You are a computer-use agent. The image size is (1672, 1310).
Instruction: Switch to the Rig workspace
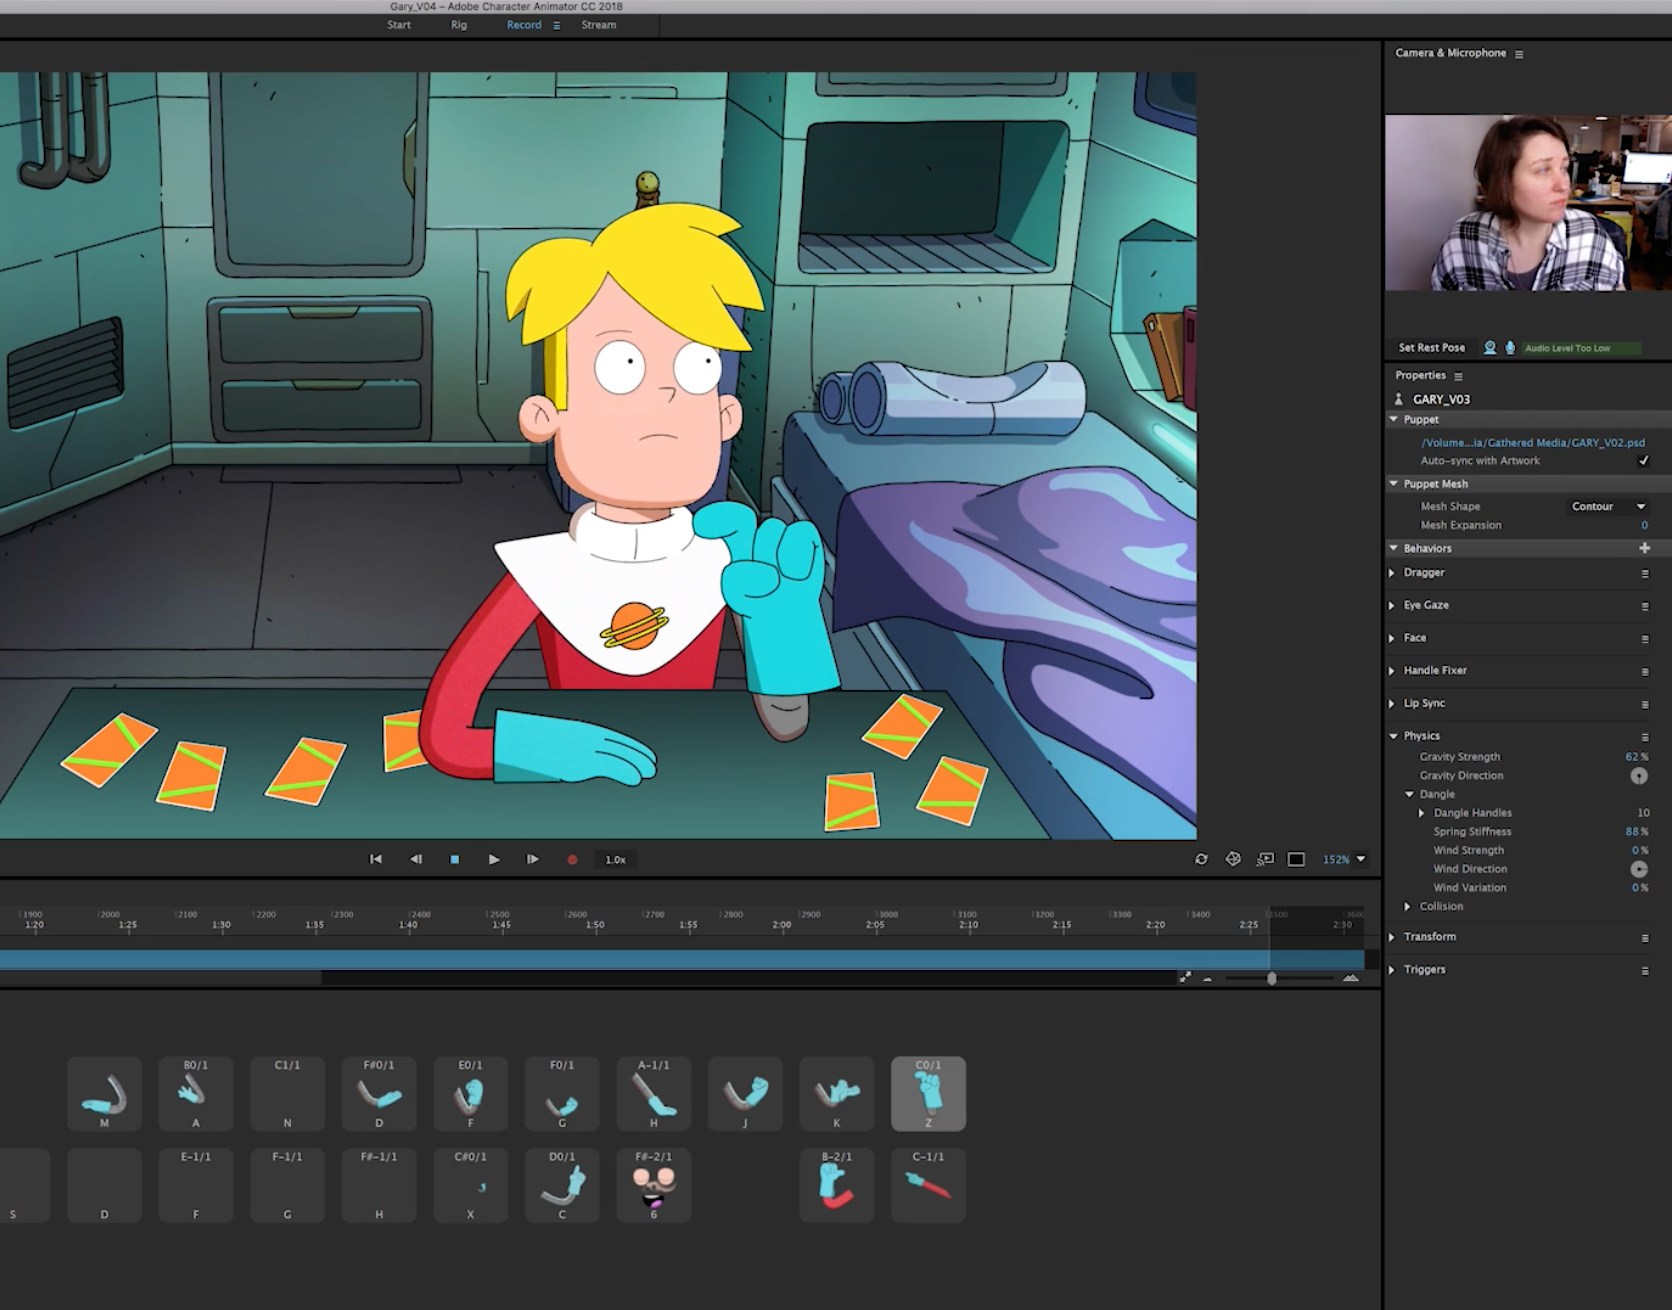click(459, 25)
